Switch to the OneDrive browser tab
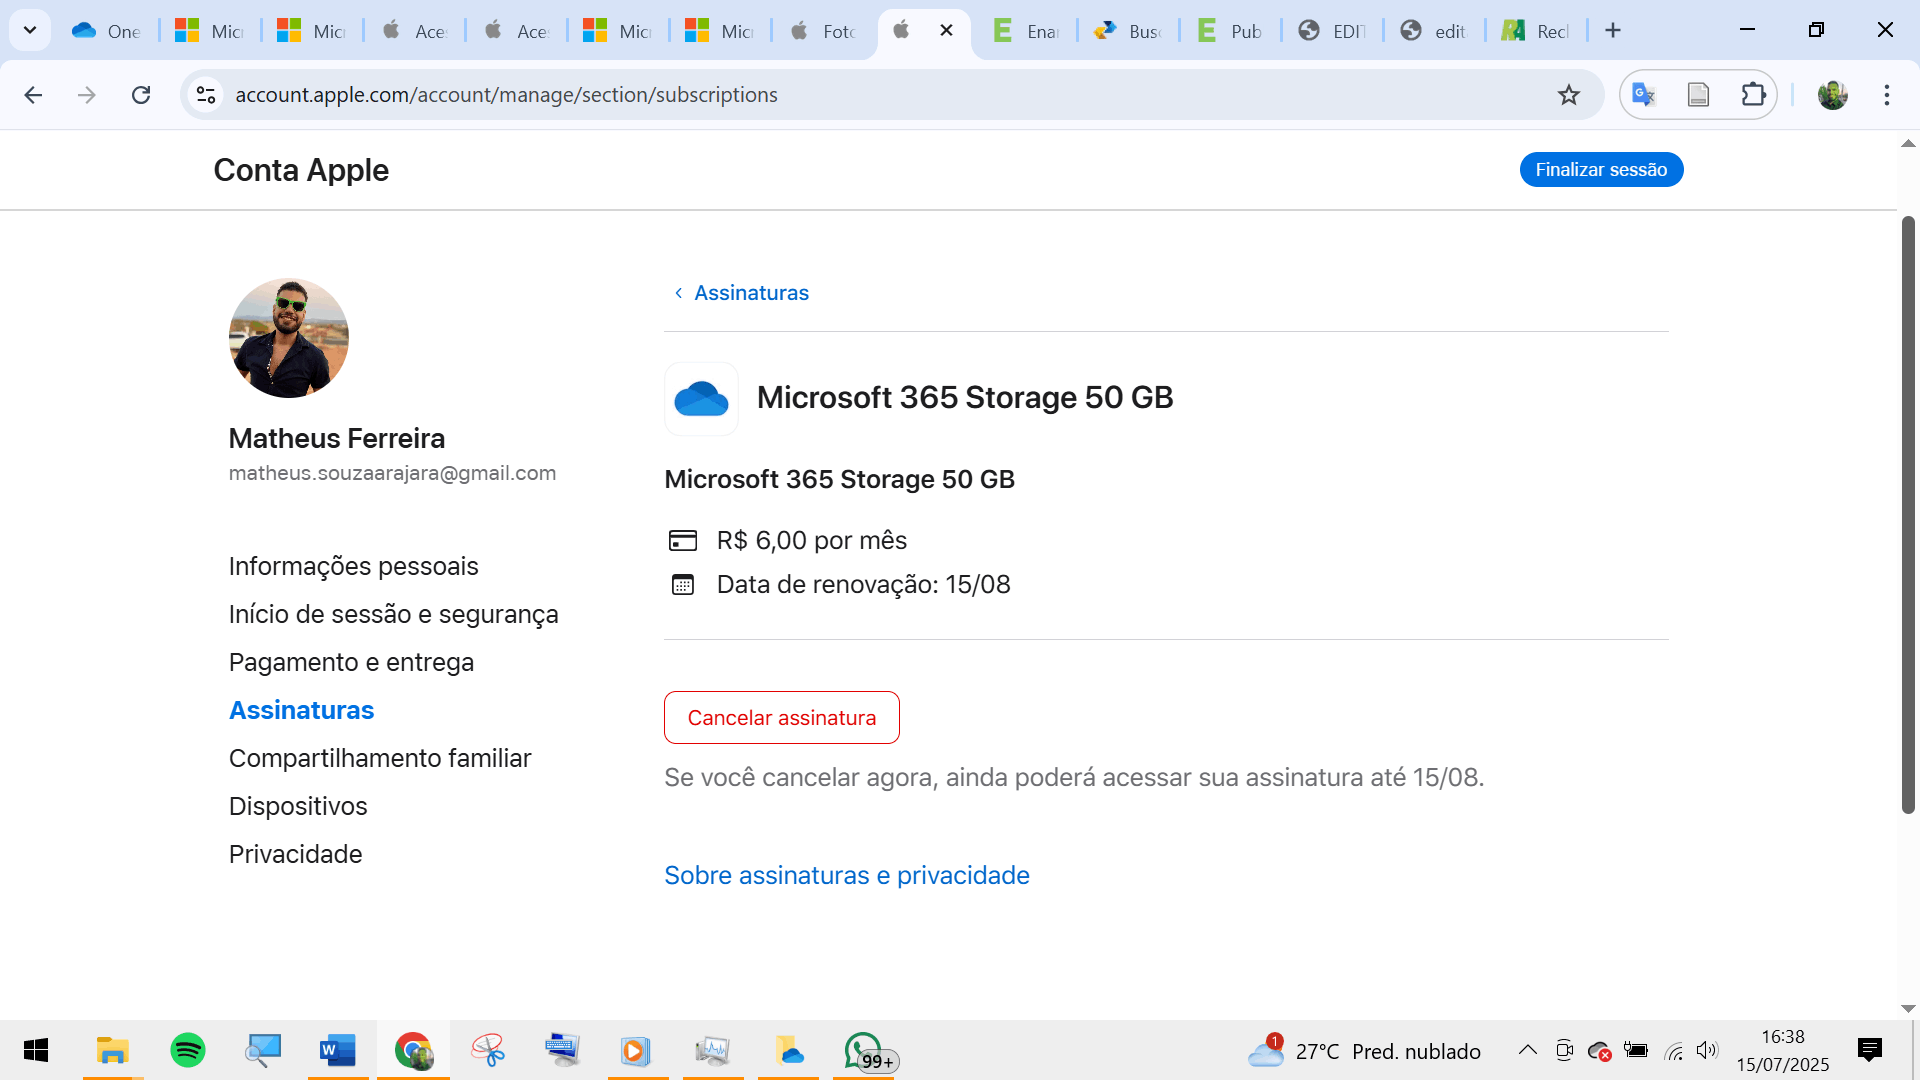 pyautogui.click(x=108, y=31)
